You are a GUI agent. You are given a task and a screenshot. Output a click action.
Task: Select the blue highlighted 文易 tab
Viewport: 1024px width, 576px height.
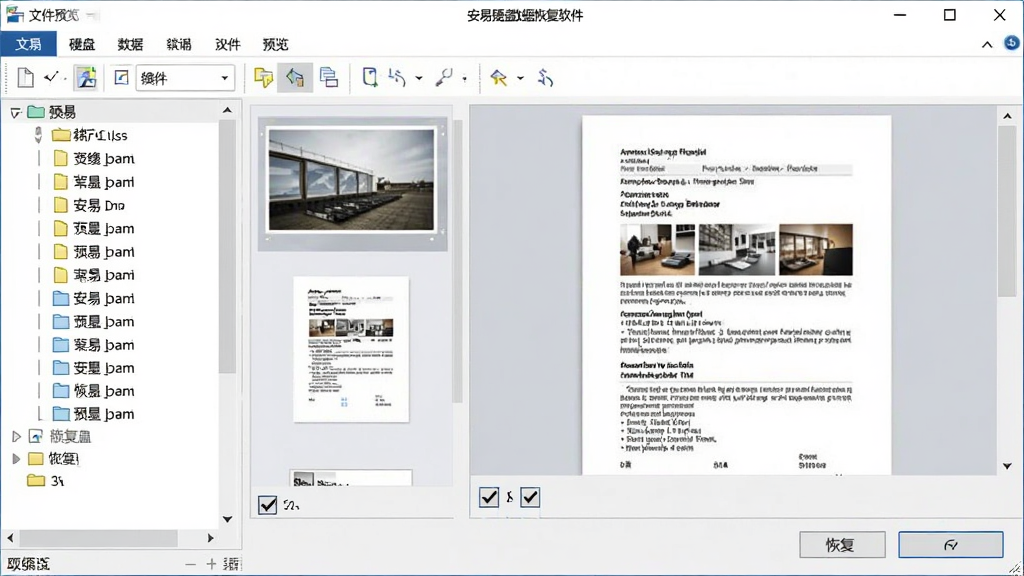click(x=29, y=44)
